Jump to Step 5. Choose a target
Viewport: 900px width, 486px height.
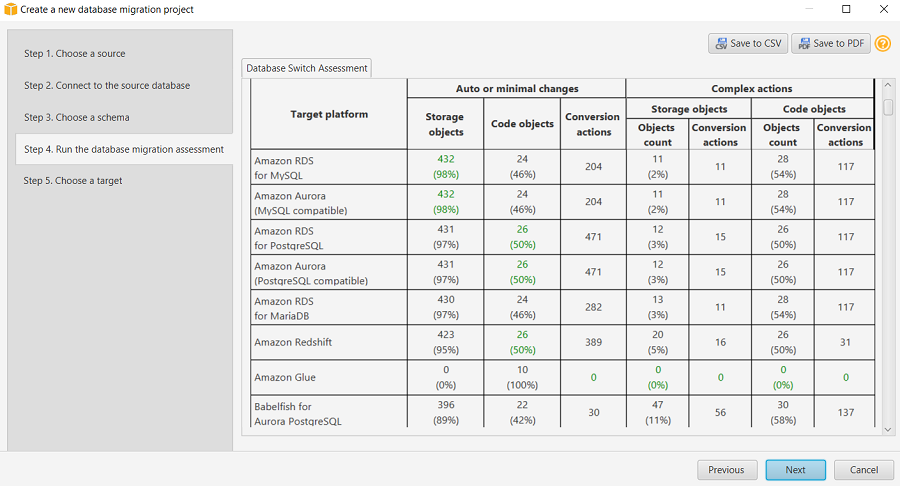coord(73,181)
